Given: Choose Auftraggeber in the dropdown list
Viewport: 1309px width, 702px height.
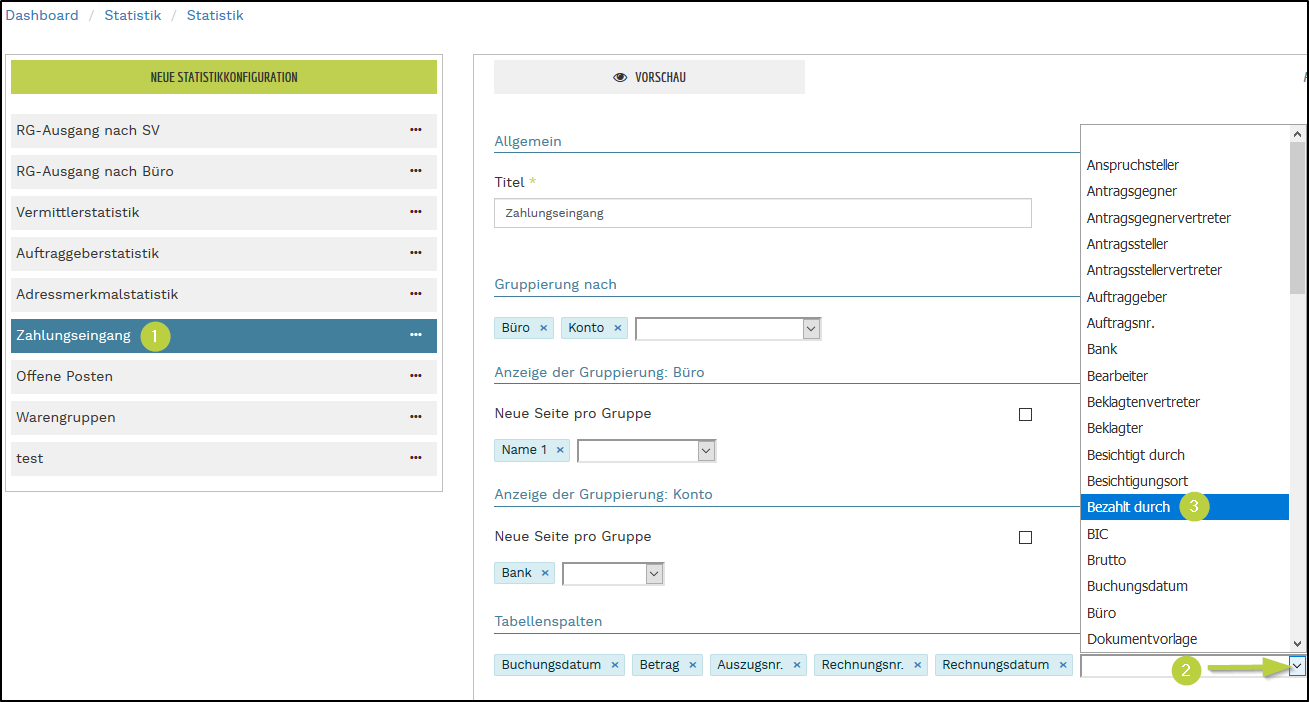Looking at the screenshot, I should click(x=1126, y=297).
